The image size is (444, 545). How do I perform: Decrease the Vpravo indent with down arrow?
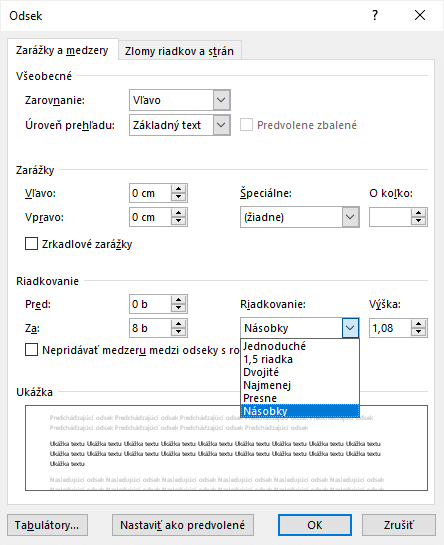coord(178,221)
